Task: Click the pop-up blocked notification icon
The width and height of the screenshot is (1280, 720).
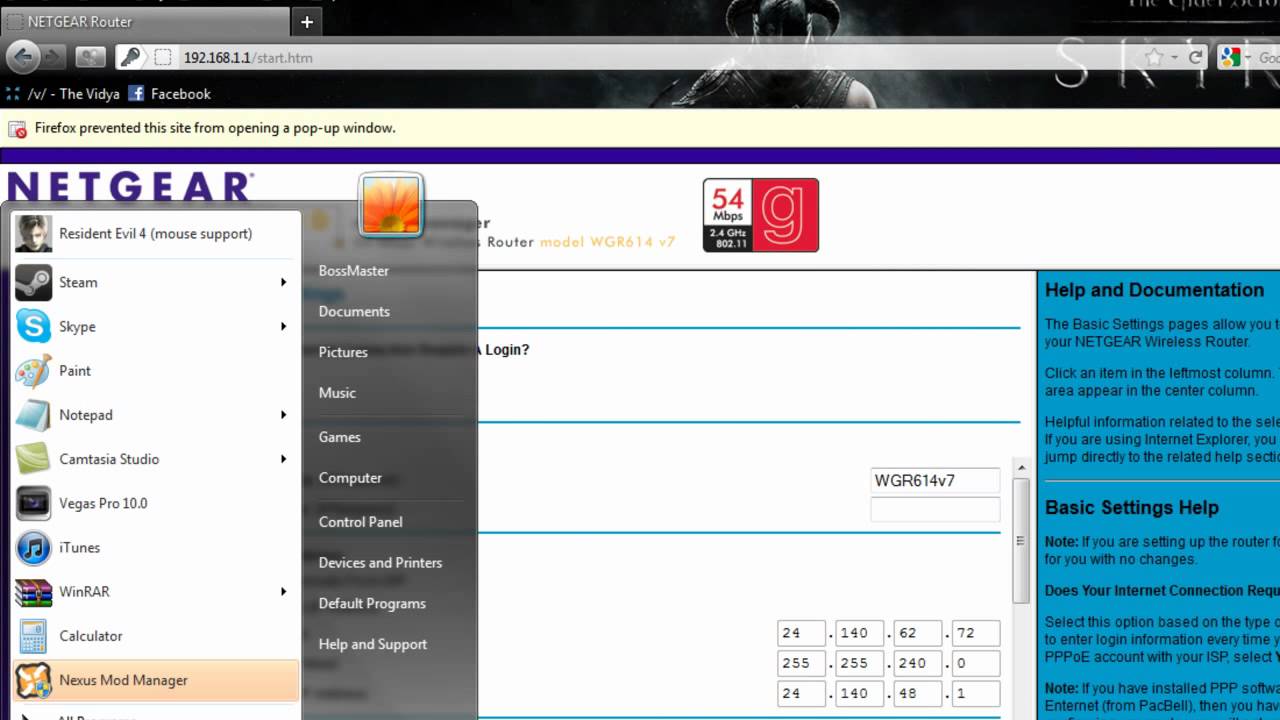Action: 18,129
